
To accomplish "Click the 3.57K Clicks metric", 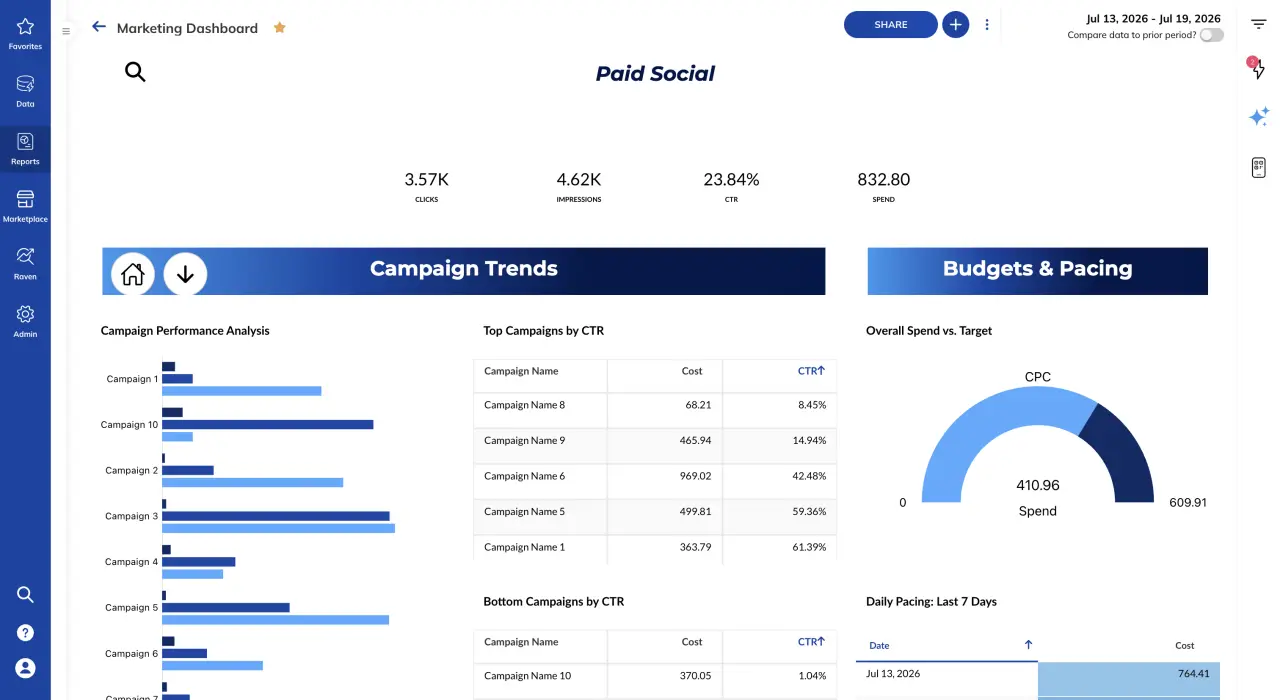I will [427, 185].
